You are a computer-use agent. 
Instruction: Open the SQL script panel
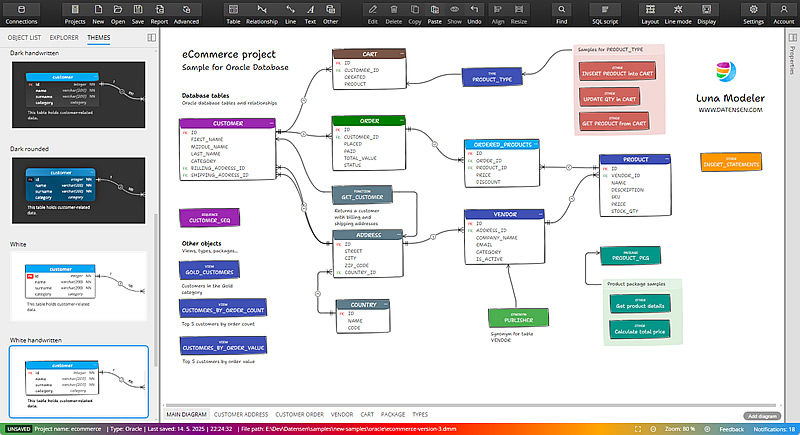click(x=605, y=14)
